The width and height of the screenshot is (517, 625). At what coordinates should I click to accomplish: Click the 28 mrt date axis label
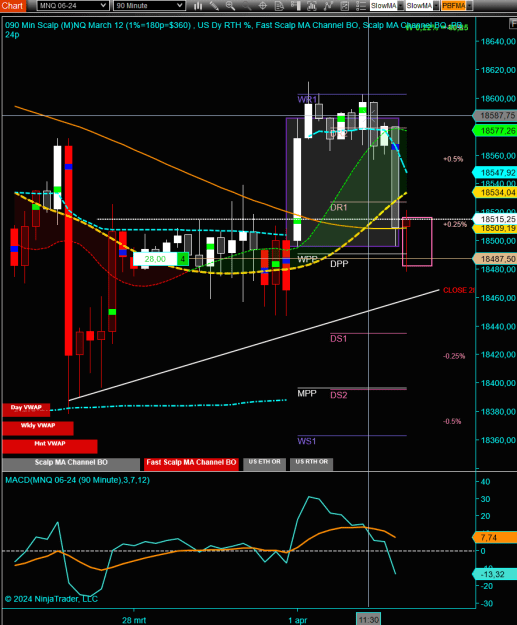134,620
